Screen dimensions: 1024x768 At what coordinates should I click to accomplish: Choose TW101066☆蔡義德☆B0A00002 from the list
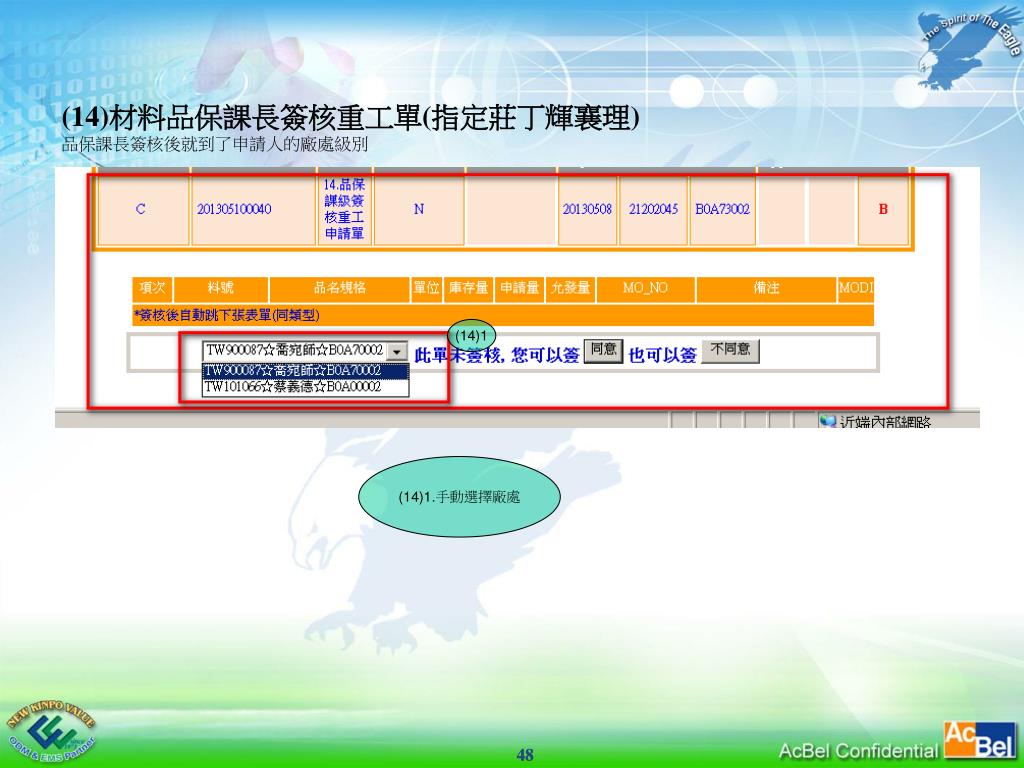pyautogui.click(x=306, y=387)
